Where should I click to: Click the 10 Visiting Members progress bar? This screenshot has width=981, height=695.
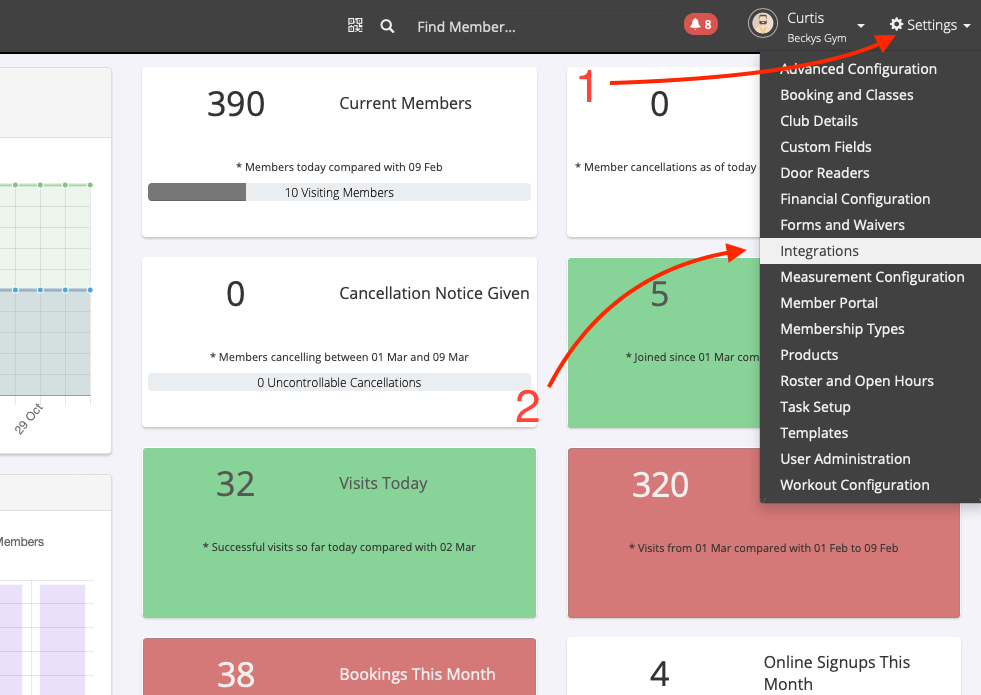(339, 192)
